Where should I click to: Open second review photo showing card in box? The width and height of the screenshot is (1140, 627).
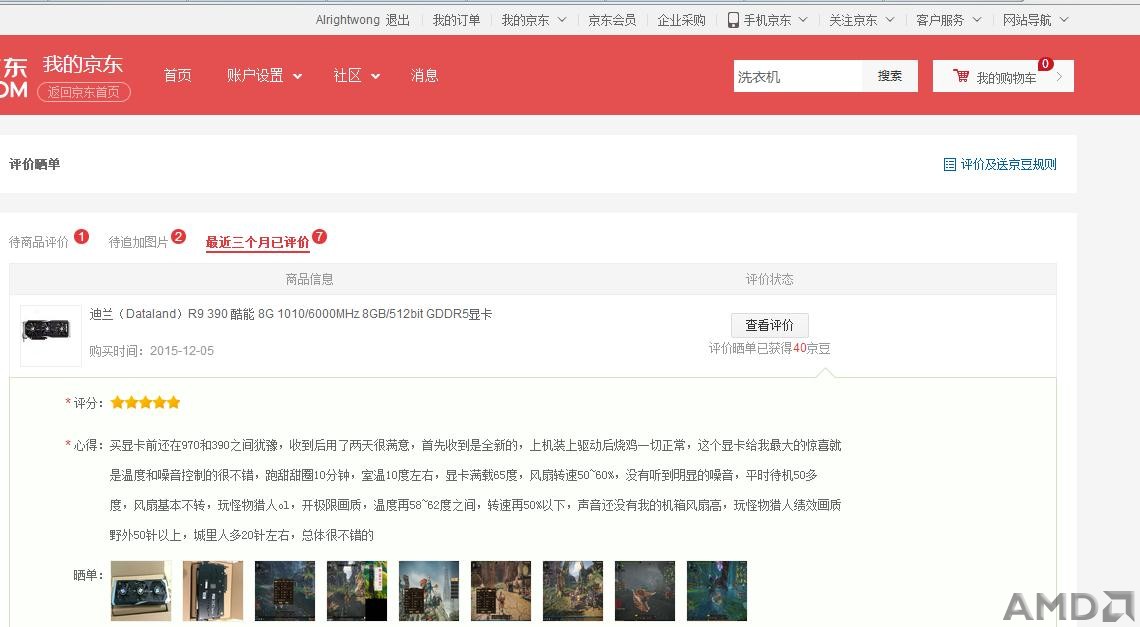212,591
